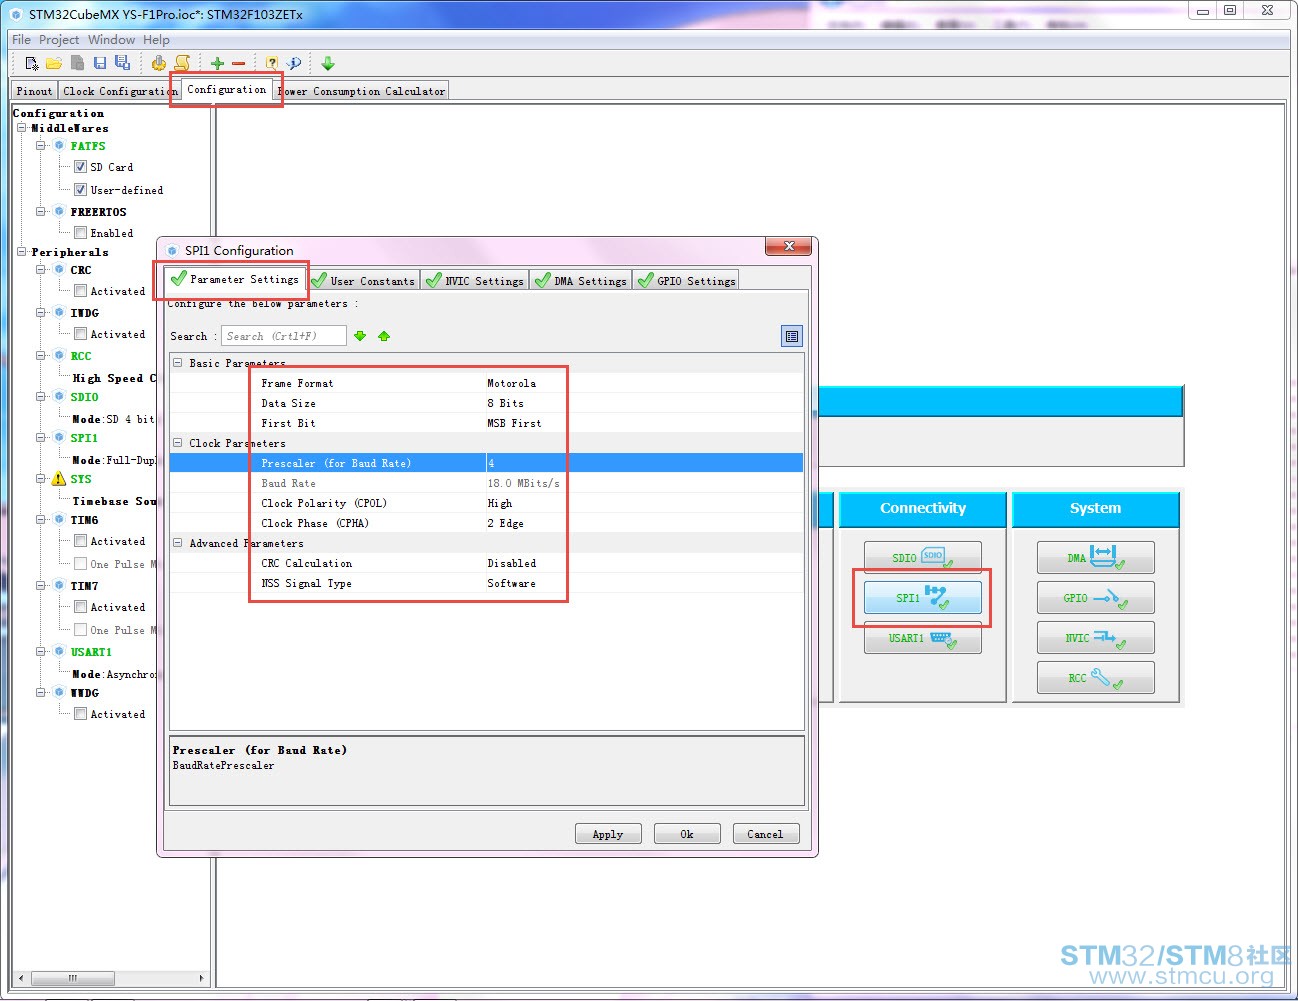Click the blue floppy Save icon
This screenshot has height=1001, width=1298.
tap(100, 63)
